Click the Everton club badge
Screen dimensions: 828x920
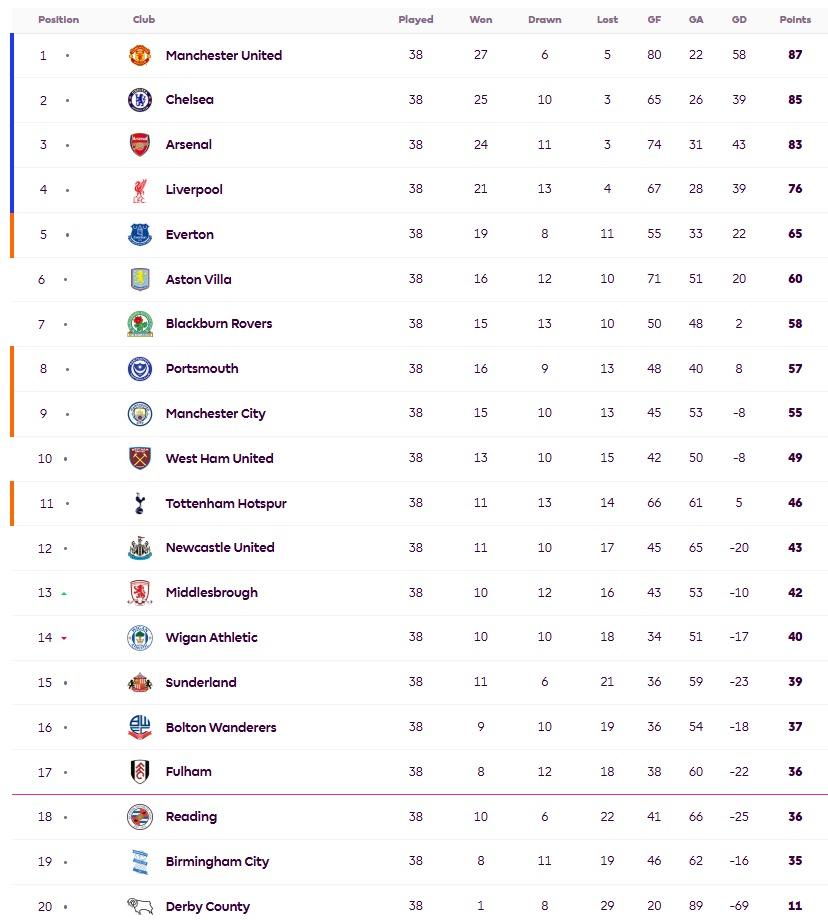139,234
